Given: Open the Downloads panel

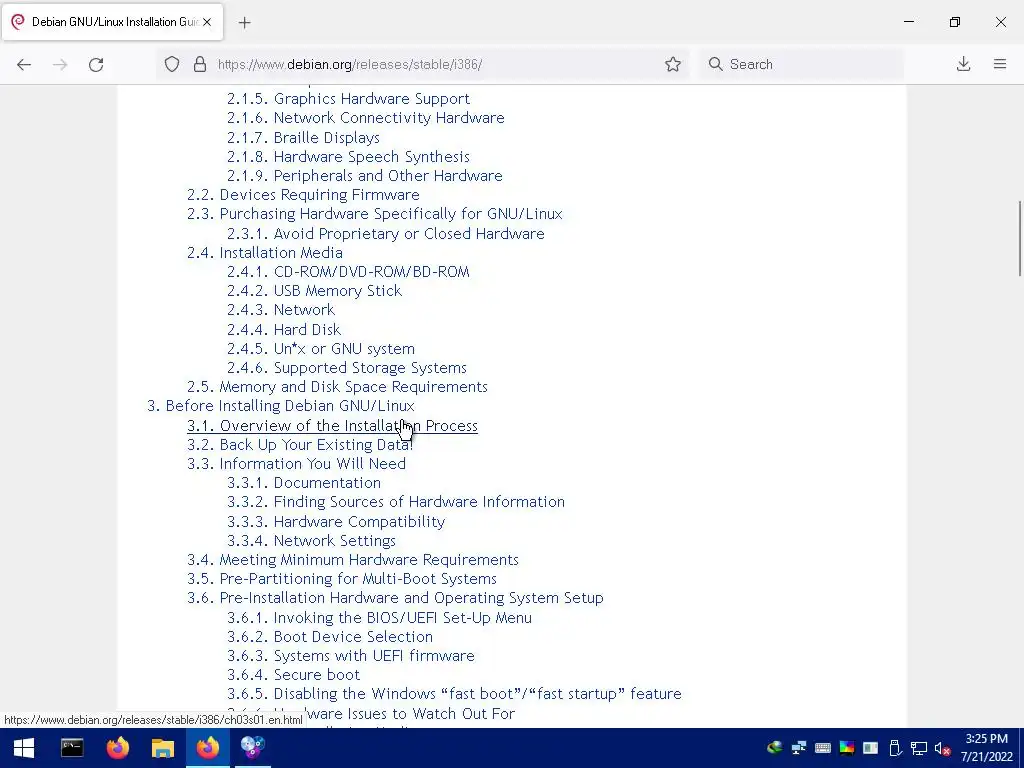Looking at the screenshot, I should tap(963, 64).
